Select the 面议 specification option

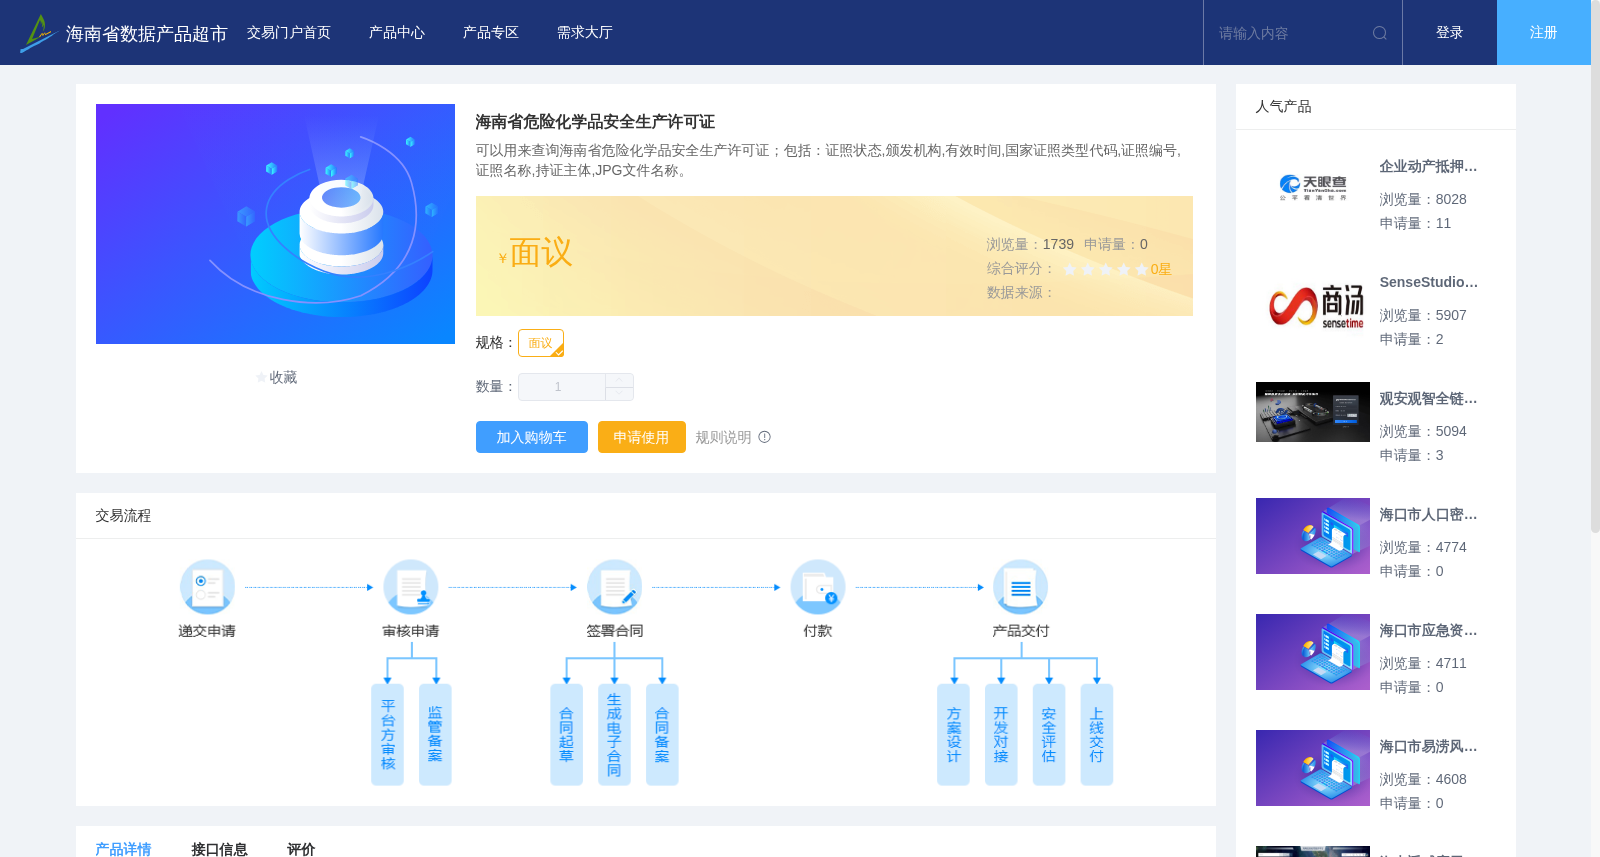click(541, 343)
